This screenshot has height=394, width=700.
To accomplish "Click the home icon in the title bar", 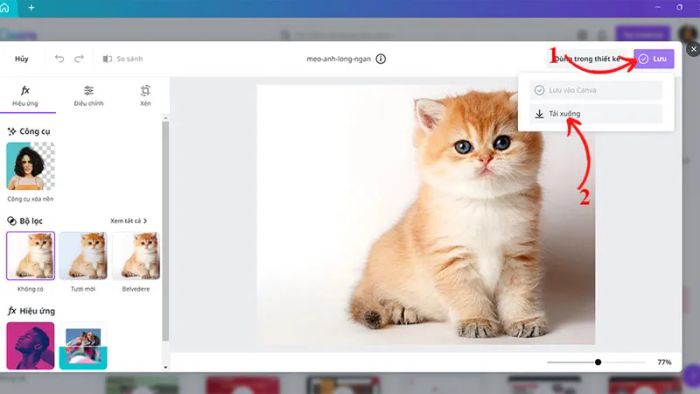I will pos(5,8).
